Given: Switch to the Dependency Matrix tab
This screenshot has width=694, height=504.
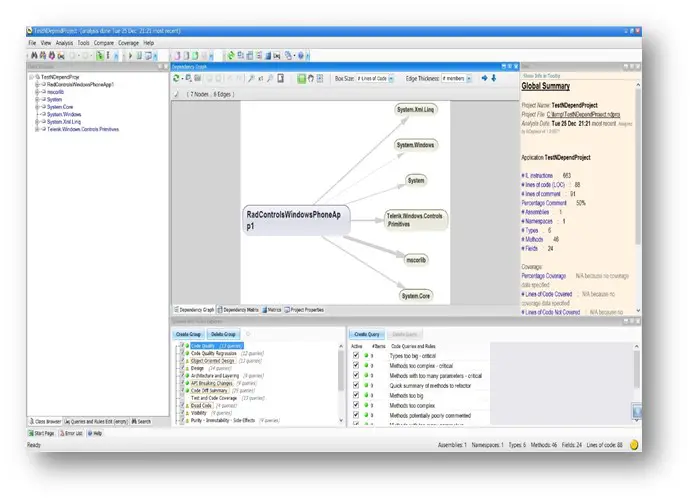Looking at the screenshot, I should [238, 310].
